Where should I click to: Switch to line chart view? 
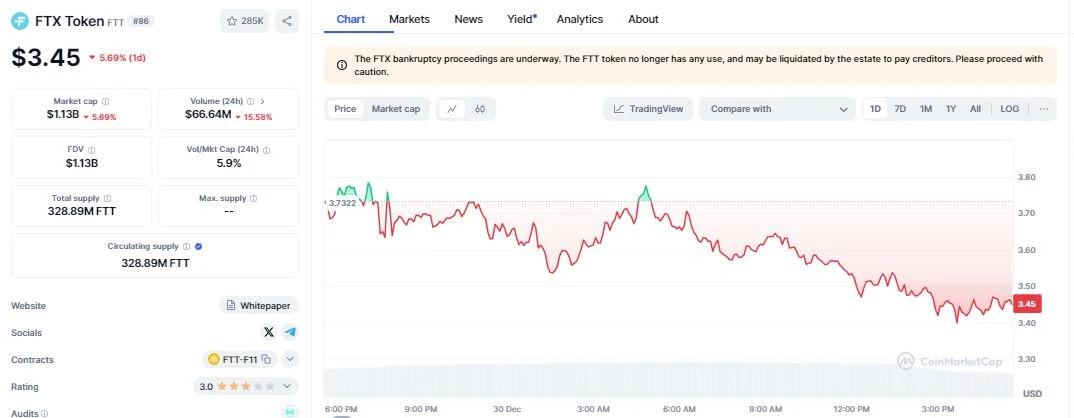452,109
